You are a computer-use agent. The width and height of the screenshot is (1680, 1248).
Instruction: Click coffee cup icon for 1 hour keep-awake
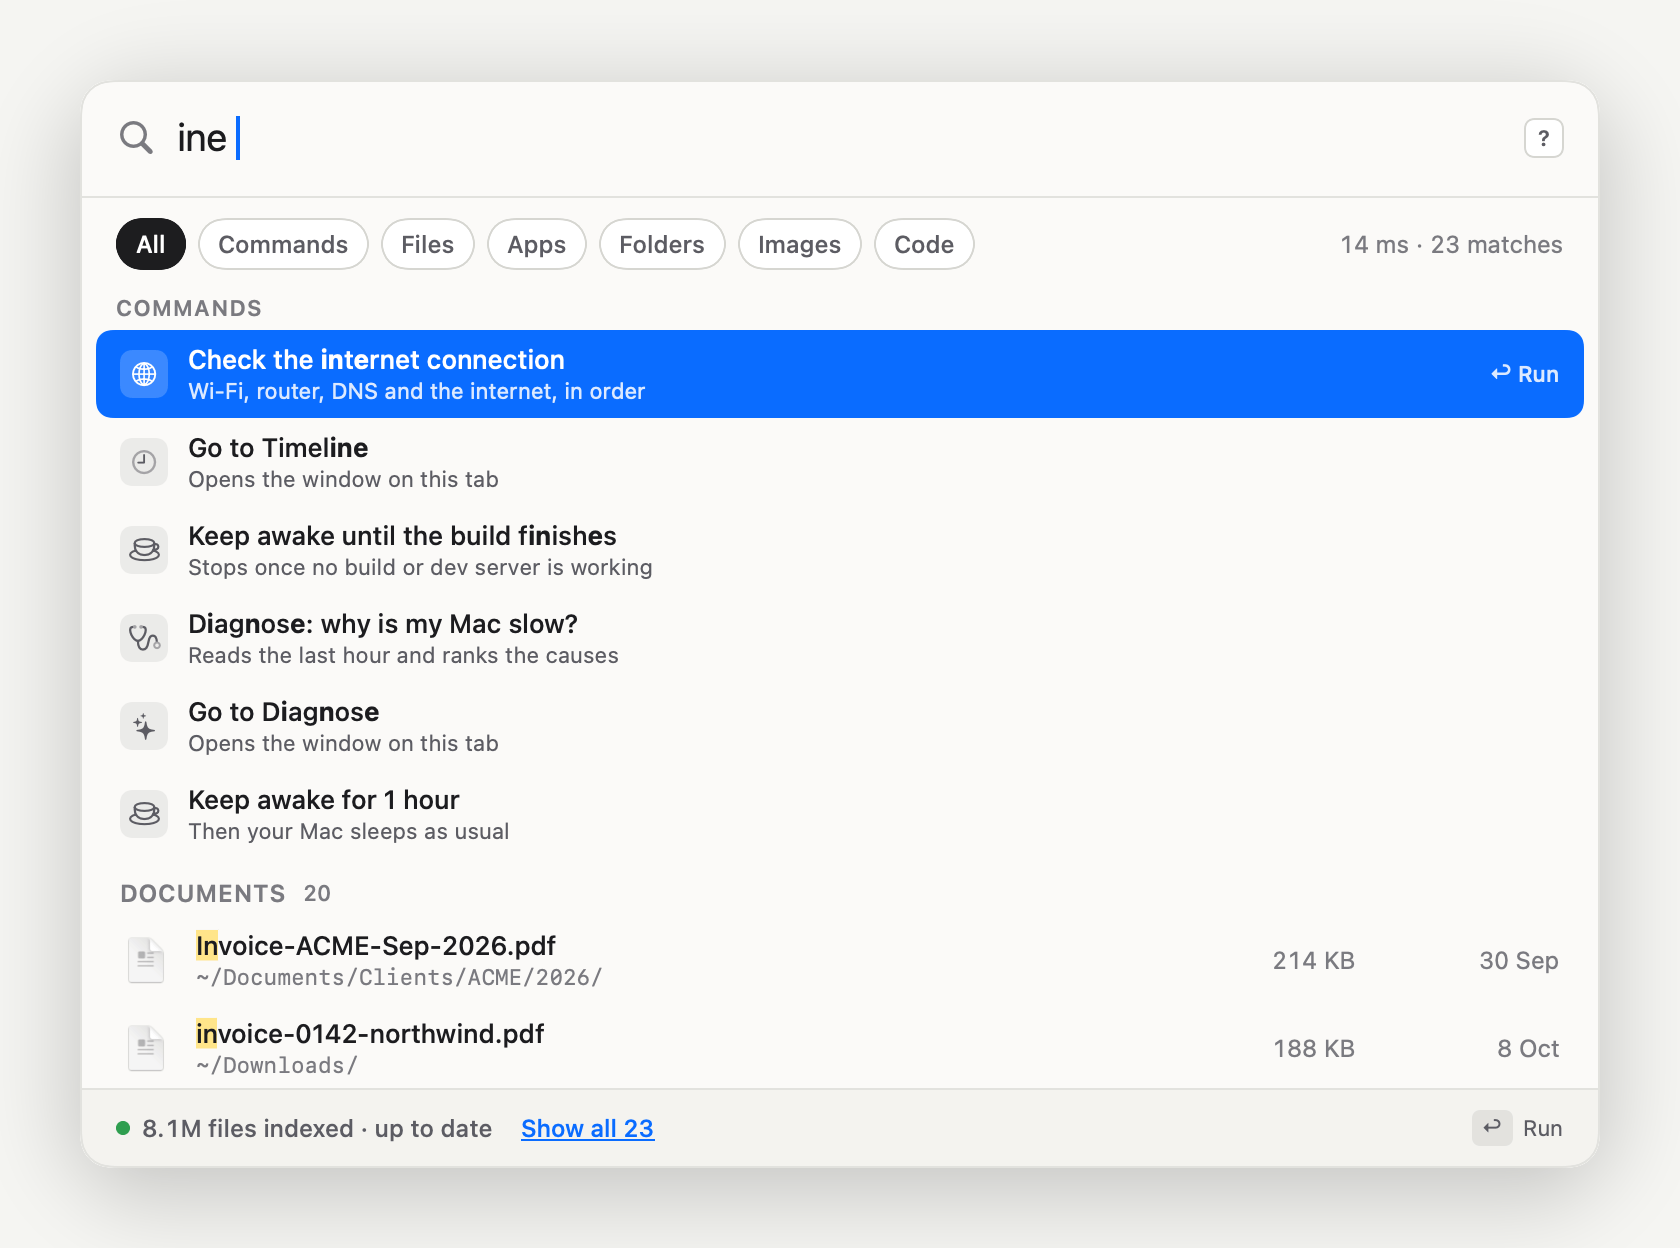144,814
